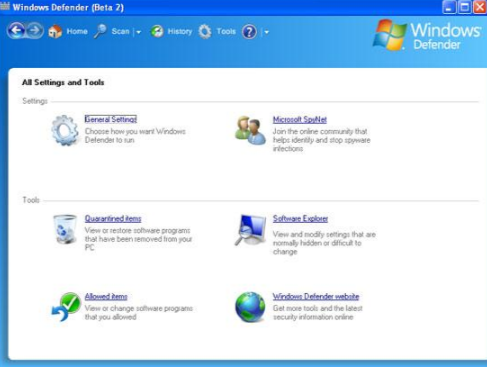The image size is (487, 367).
Task: Click the Scan magnifying glass icon
Action: (100, 32)
